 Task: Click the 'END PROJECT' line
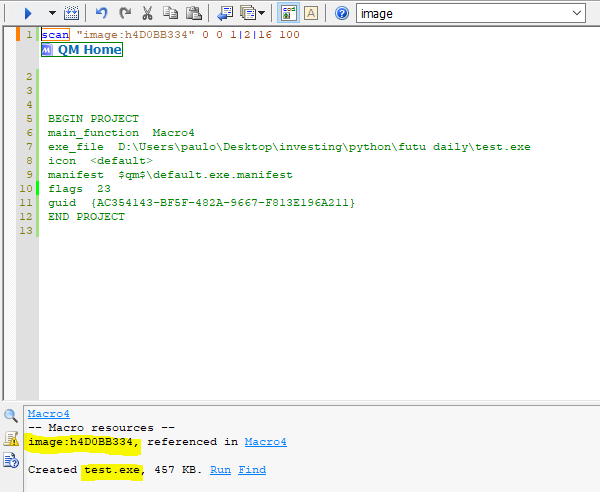coord(86,217)
